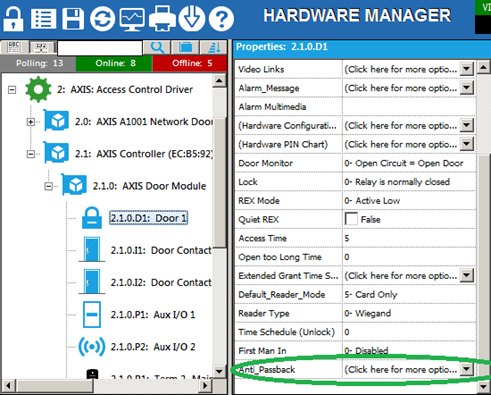
Task: Click the tree horizontal scroll right arrow
Action: 206,386
